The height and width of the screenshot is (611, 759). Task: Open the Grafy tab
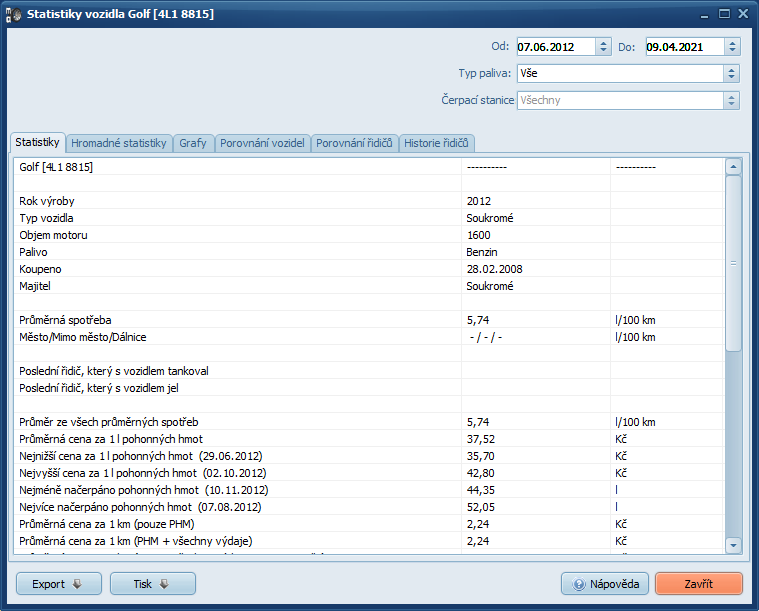pyautogui.click(x=193, y=143)
